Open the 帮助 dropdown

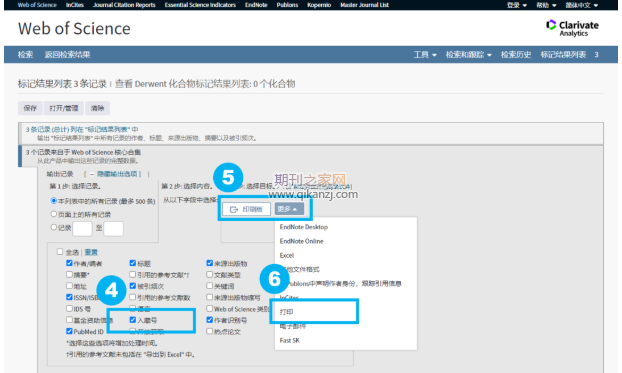(546, 5)
